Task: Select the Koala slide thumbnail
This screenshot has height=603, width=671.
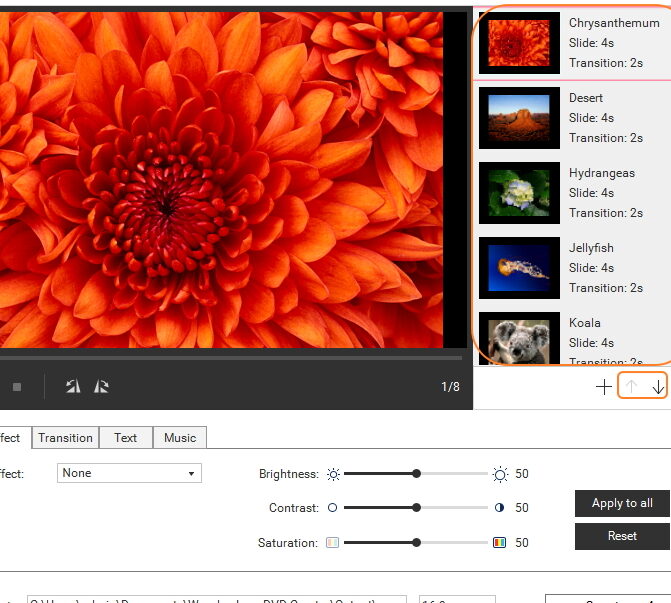Action: 519,339
